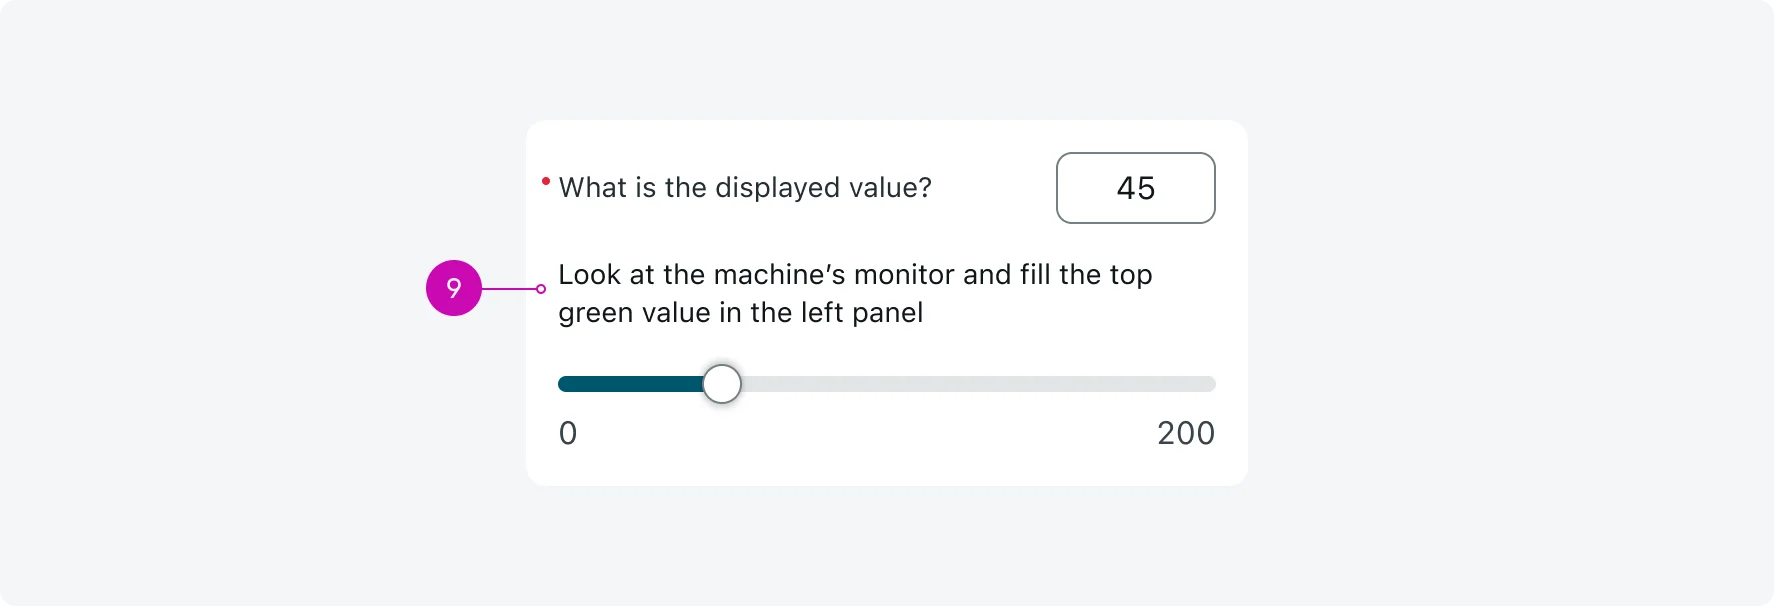This screenshot has height=606, width=1774.
Task: Click the magenta annotation badge labeled 9
Action: (x=455, y=289)
